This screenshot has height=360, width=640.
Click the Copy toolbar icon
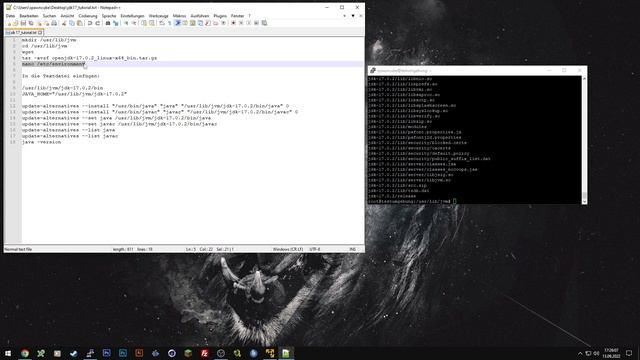(x=71, y=23)
